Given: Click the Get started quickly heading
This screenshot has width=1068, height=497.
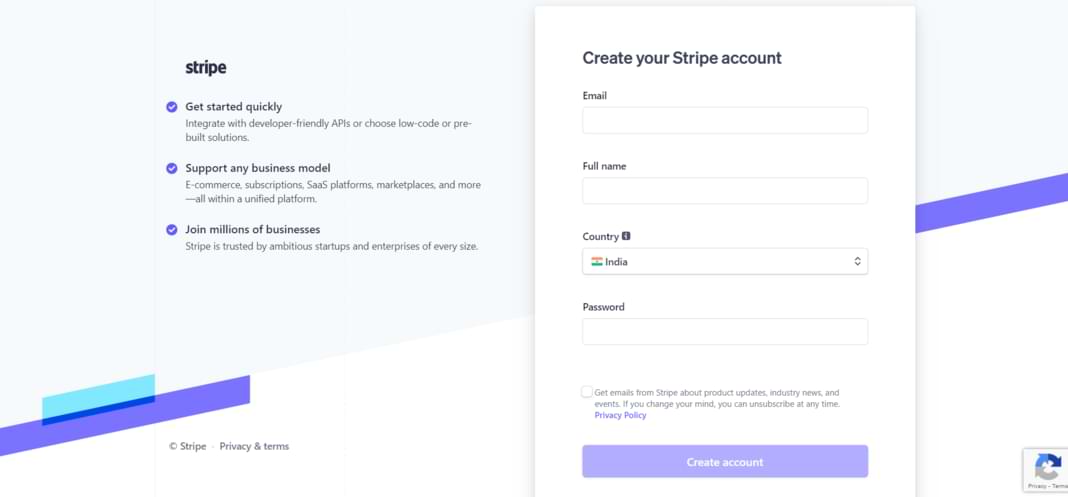Looking at the screenshot, I should click(x=234, y=107).
